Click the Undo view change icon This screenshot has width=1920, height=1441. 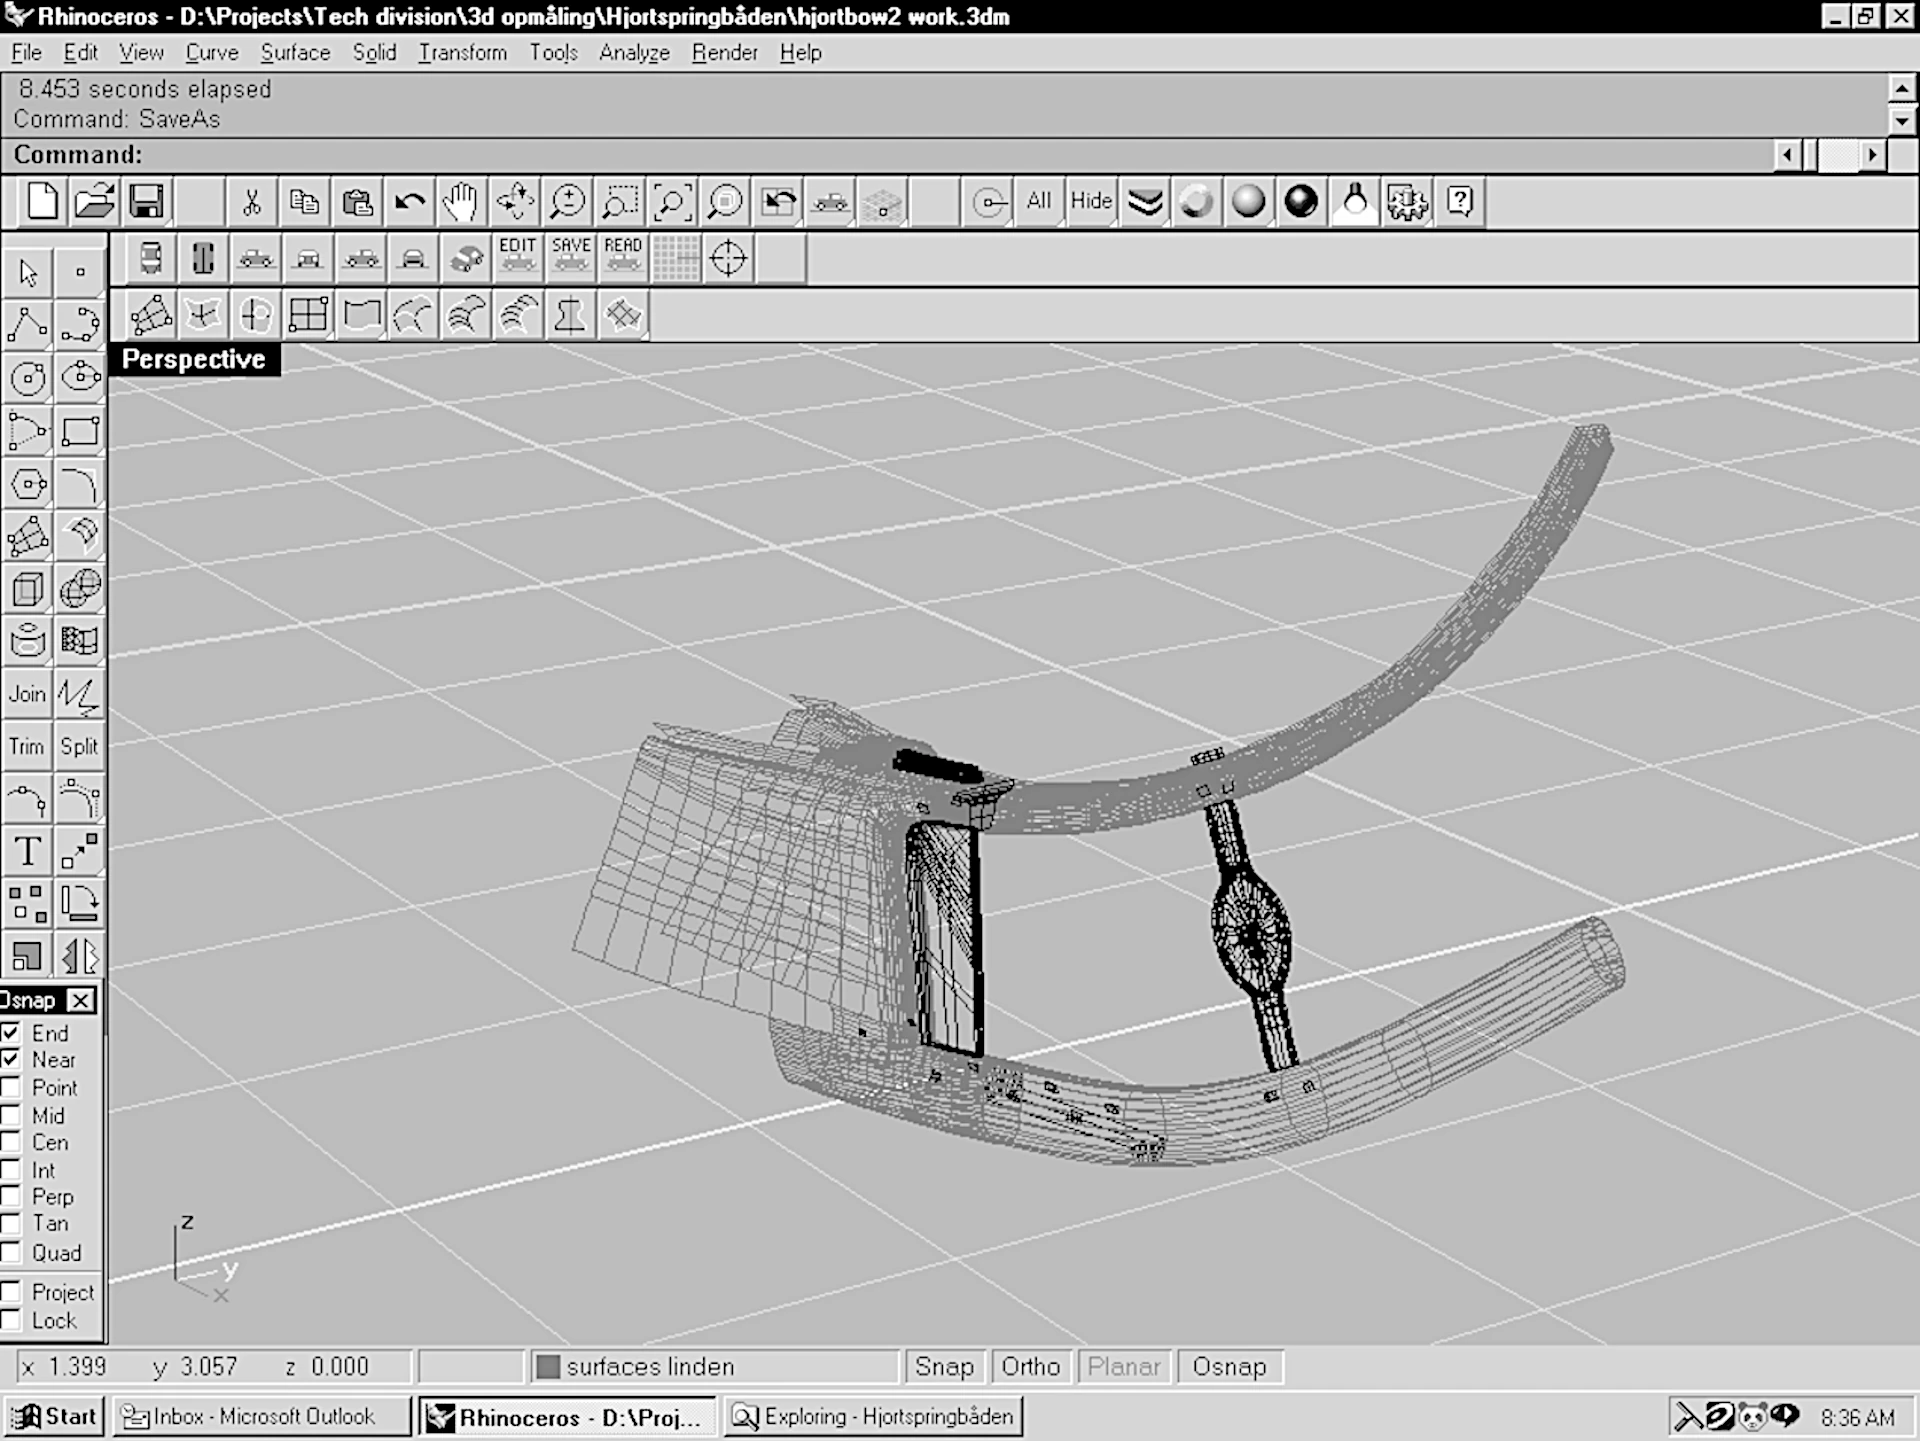tap(778, 202)
